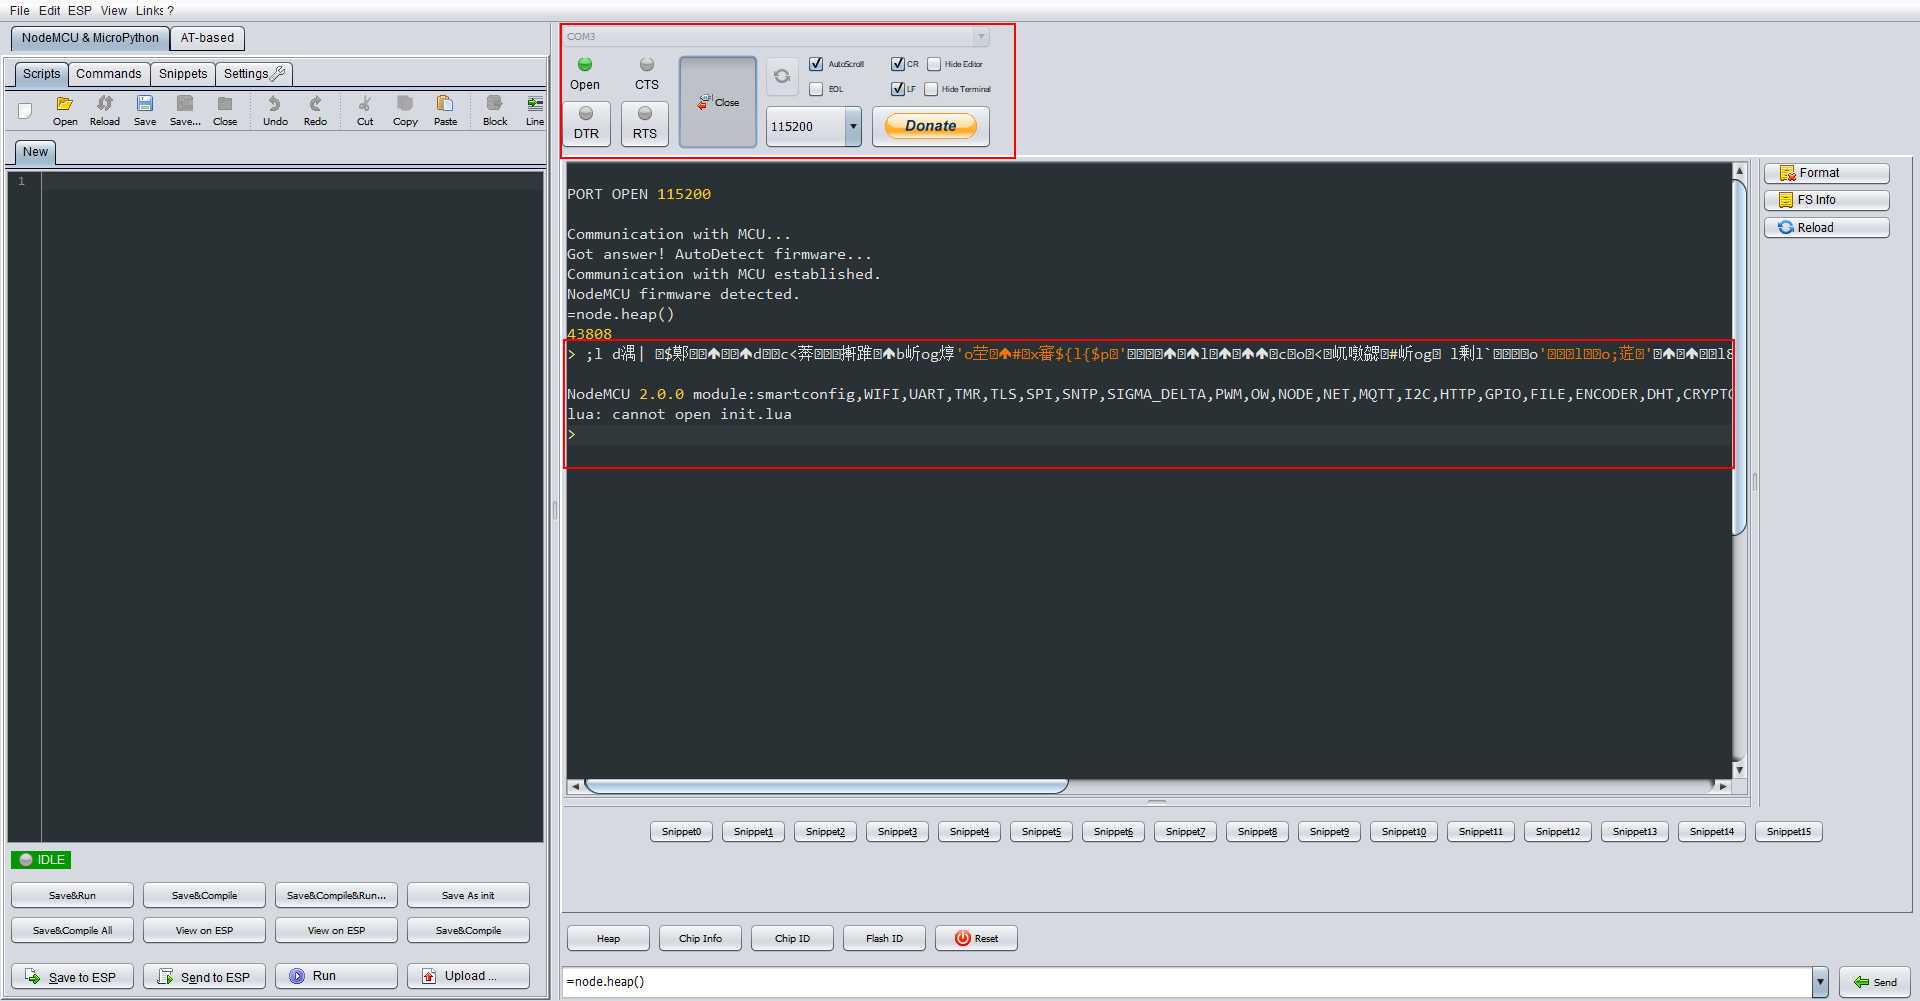Toggle the AutoScroll checkbox
This screenshot has width=1920, height=1001.
pos(816,64)
